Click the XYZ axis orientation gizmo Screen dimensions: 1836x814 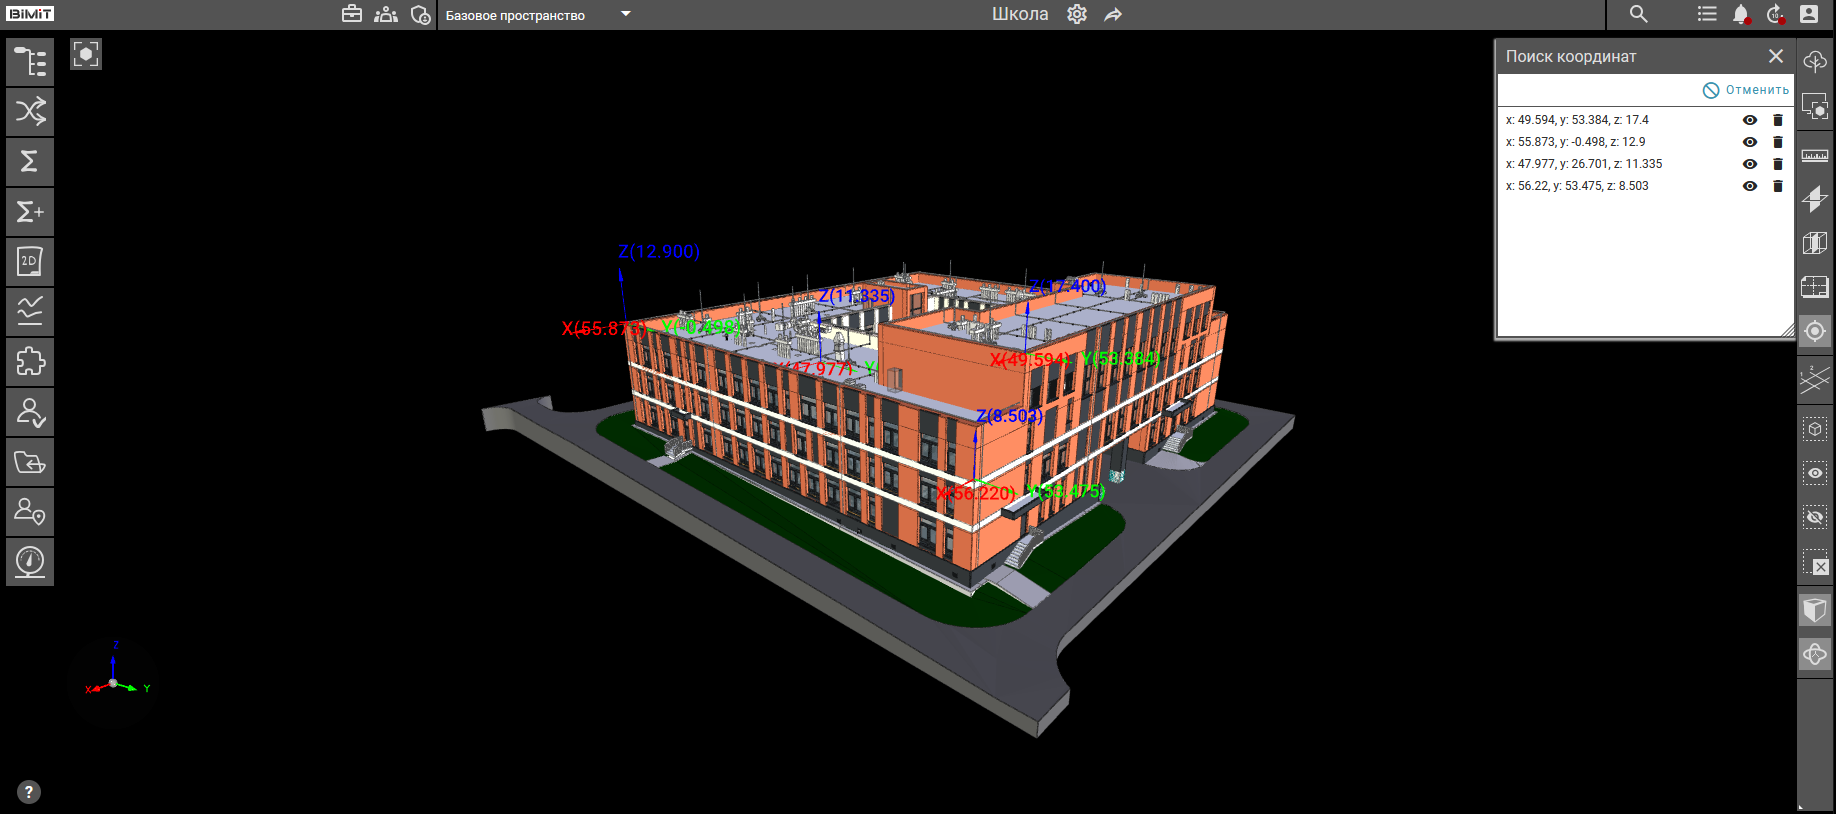114,682
